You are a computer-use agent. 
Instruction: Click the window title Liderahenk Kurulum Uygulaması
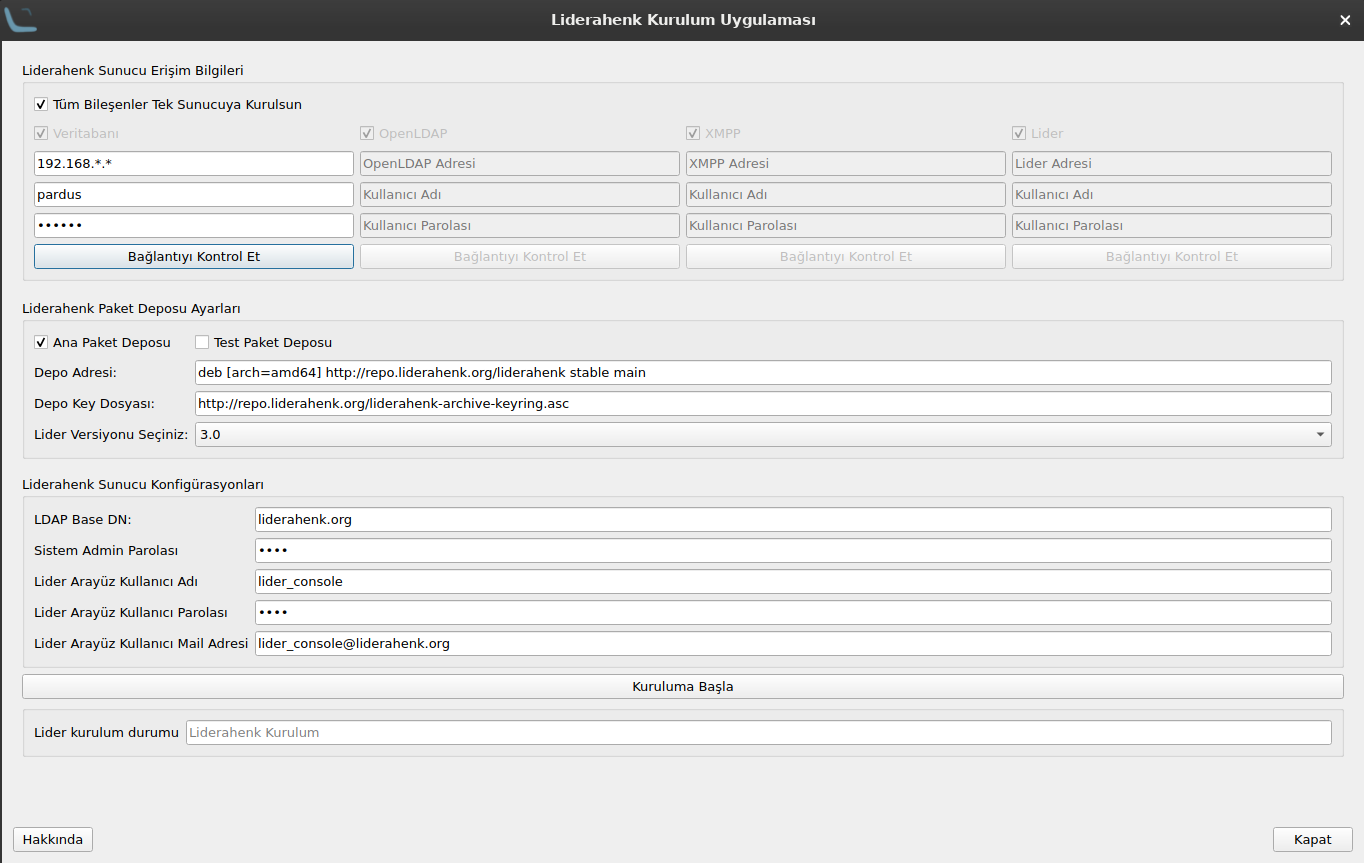(x=683, y=20)
